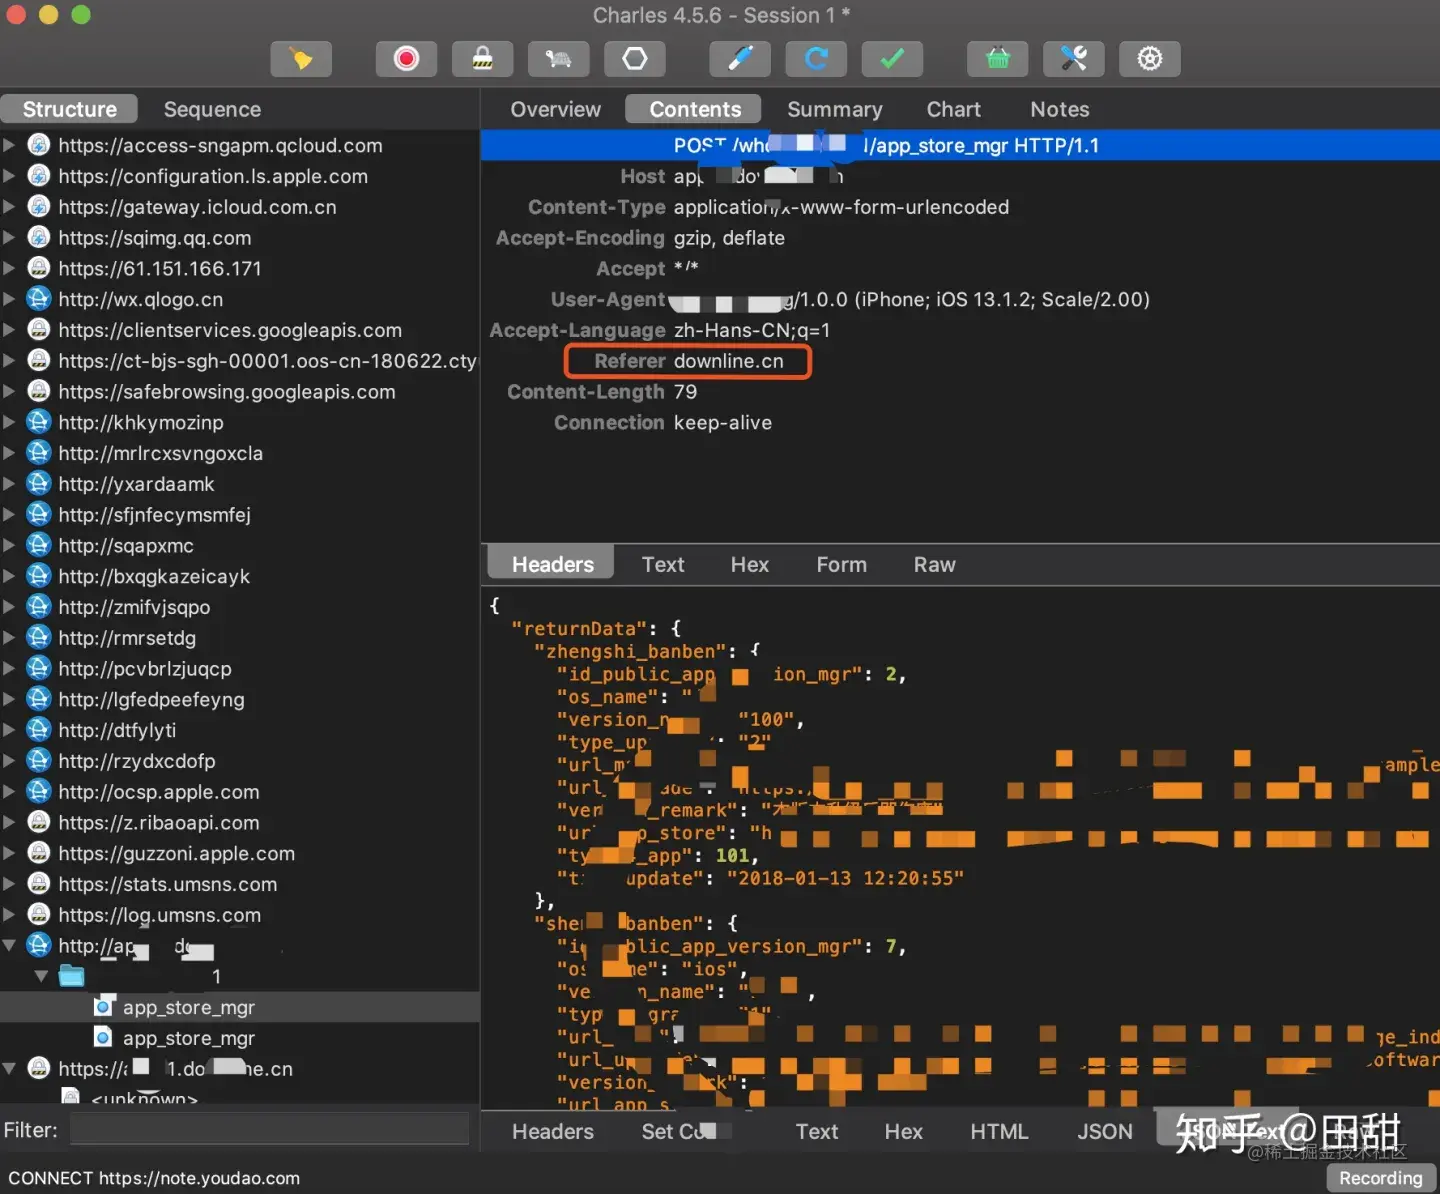The height and width of the screenshot is (1194, 1440).
Task: Select the Contents tab
Action: (x=695, y=109)
